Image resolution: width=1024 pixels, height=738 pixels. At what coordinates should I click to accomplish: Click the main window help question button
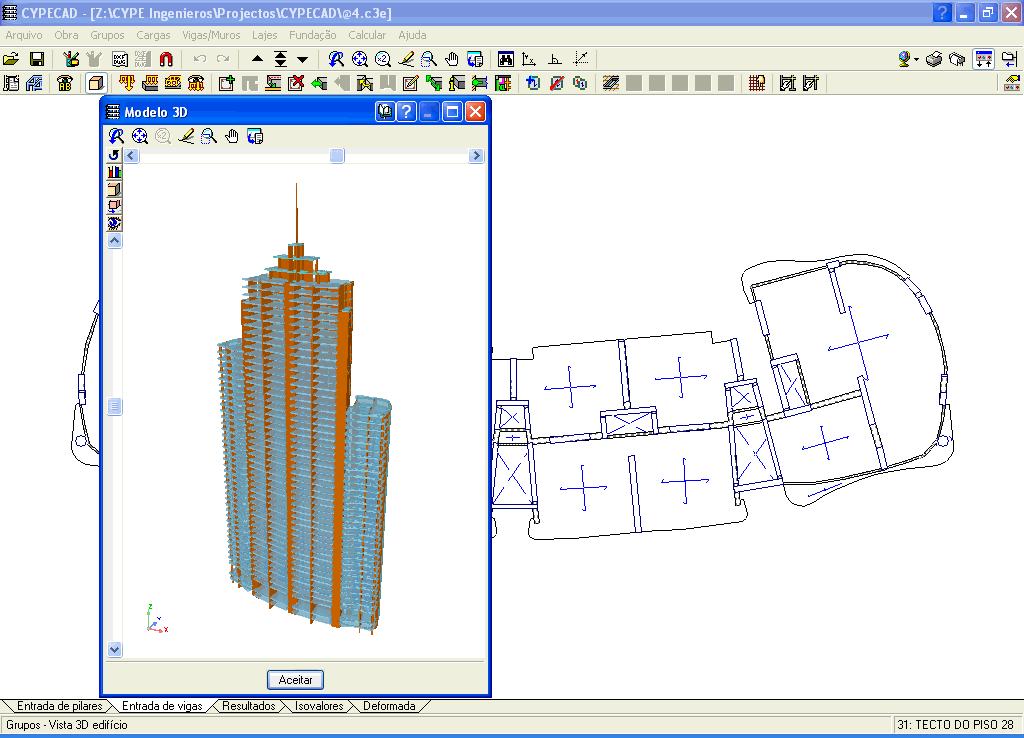point(942,12)
